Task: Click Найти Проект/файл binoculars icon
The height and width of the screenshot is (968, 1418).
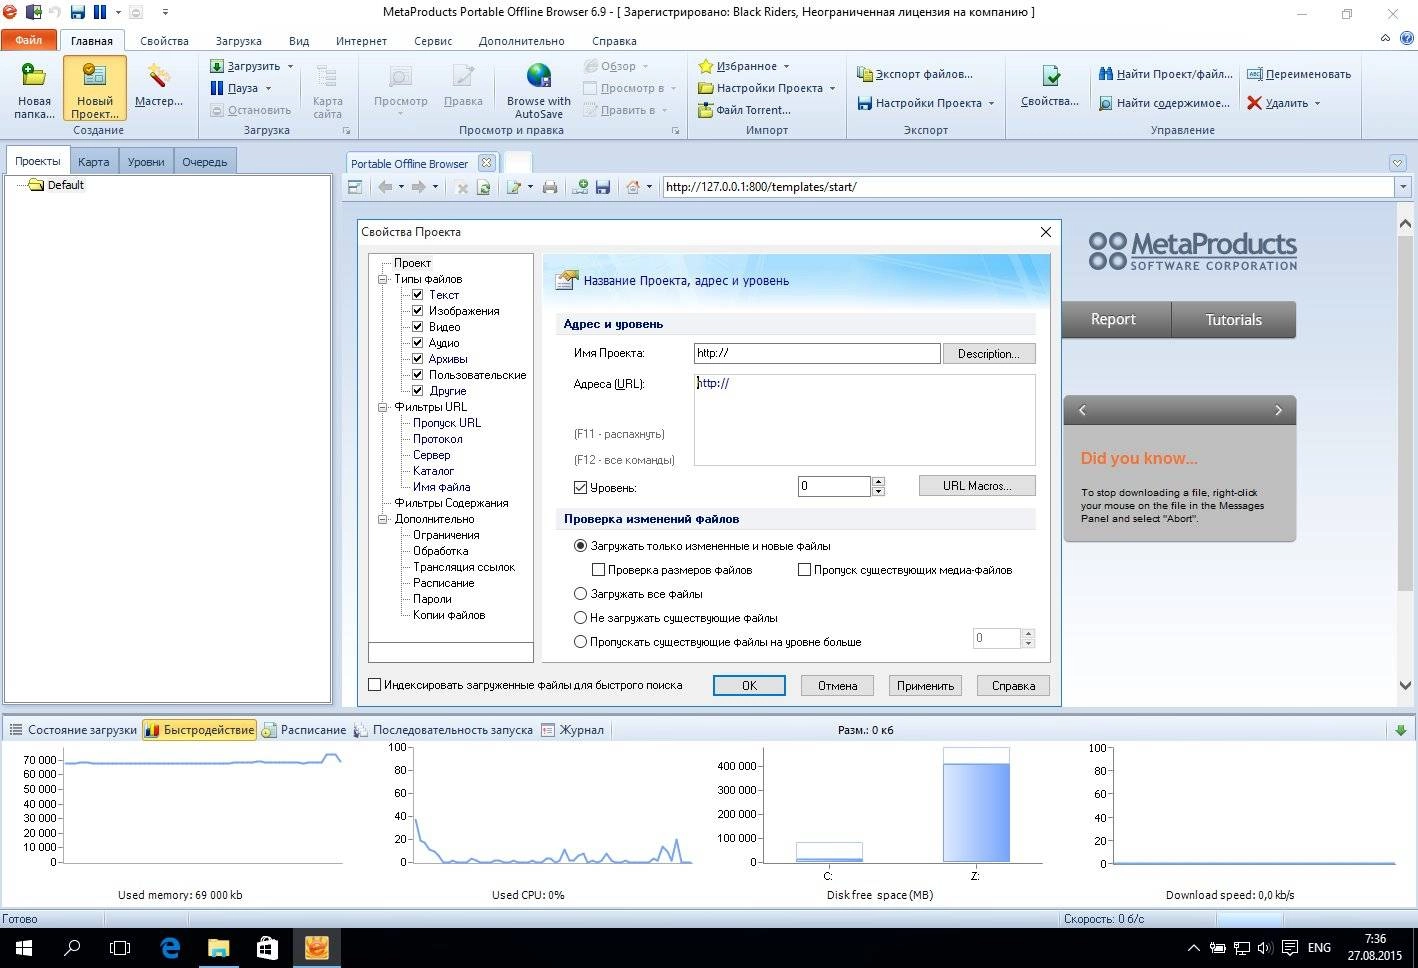Action: tap(1106, 74)
